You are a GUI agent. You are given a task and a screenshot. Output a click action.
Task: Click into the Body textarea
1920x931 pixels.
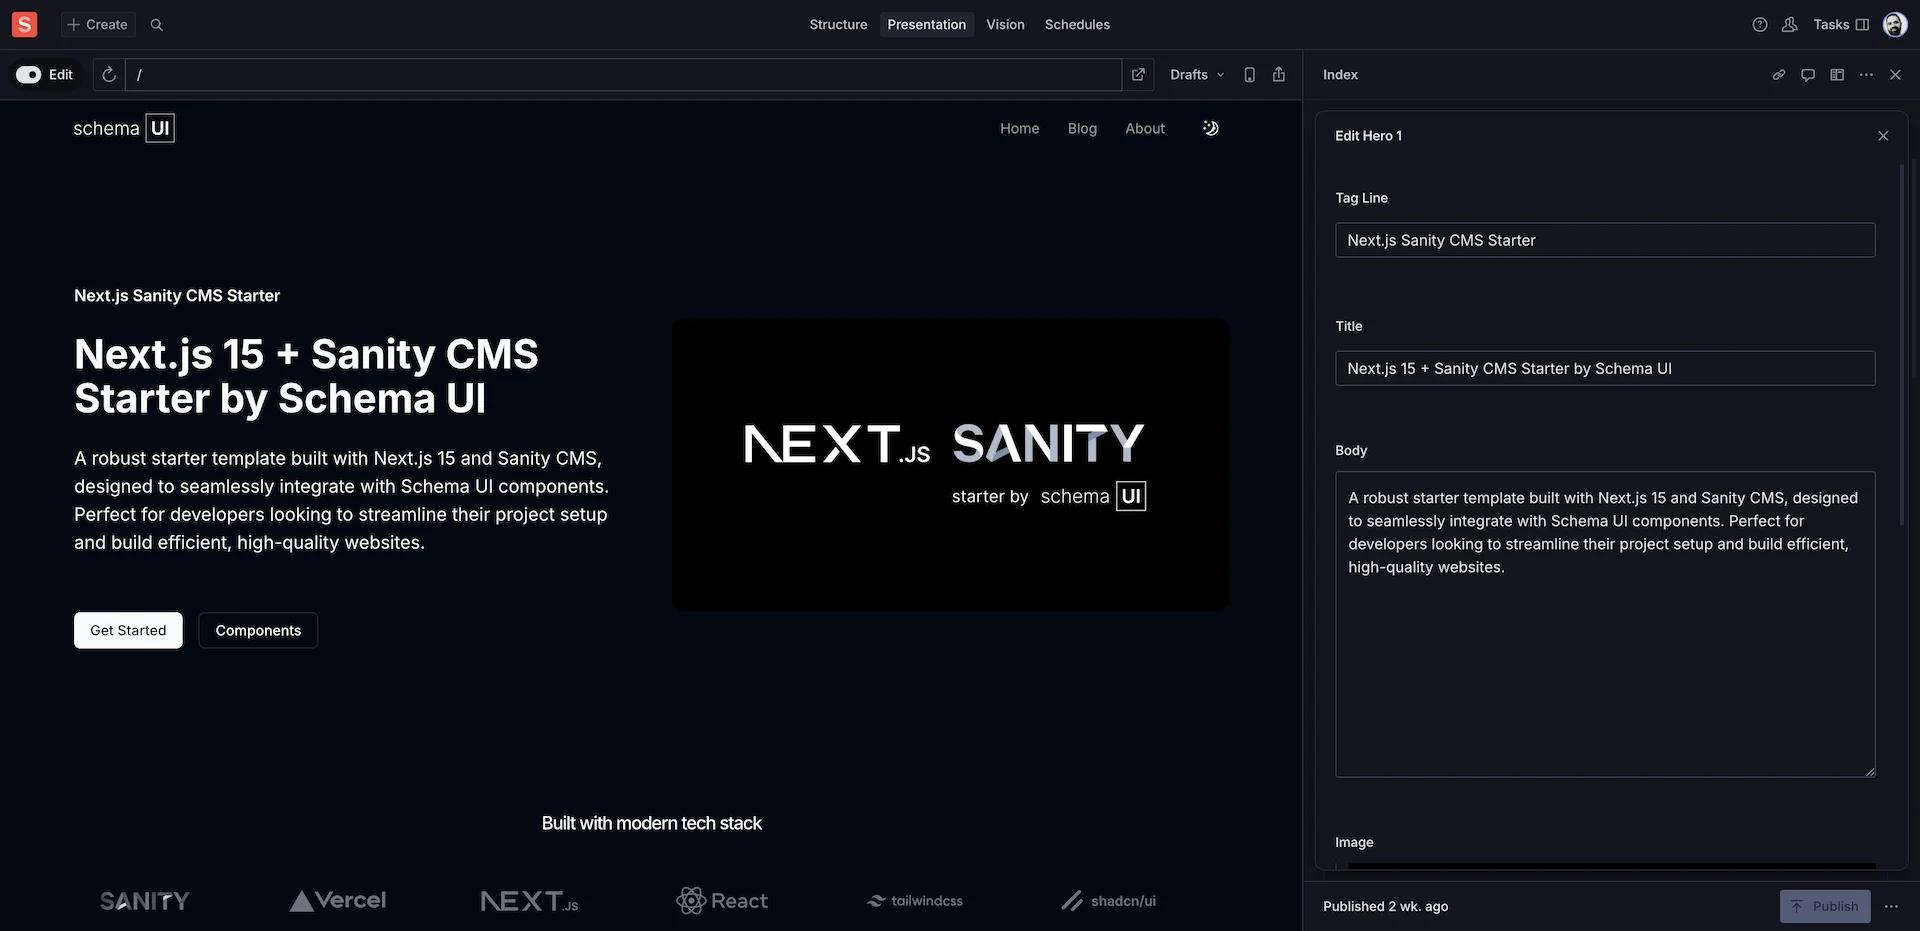(x=1605, y=624)
